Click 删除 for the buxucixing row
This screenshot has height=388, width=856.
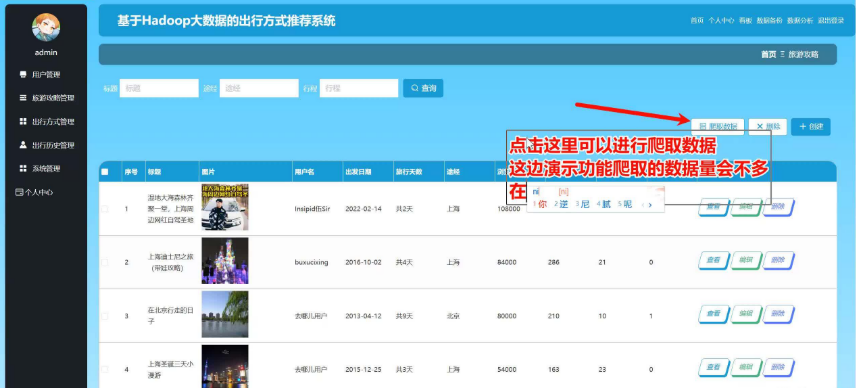(x=778, y=261)
